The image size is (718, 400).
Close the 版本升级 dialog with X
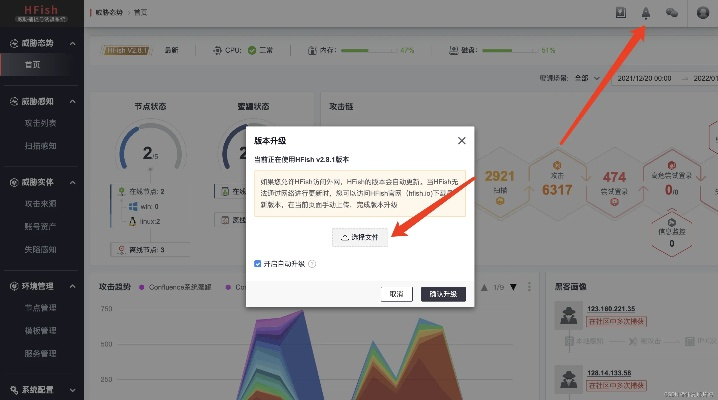pos(461,141)
